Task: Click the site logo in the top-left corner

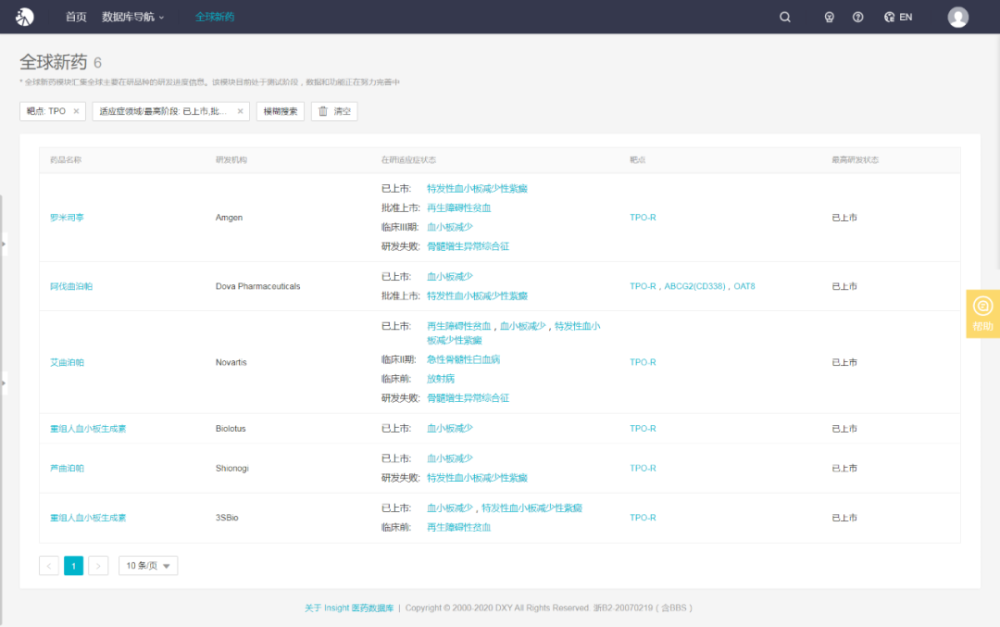Action: [25, 17]
